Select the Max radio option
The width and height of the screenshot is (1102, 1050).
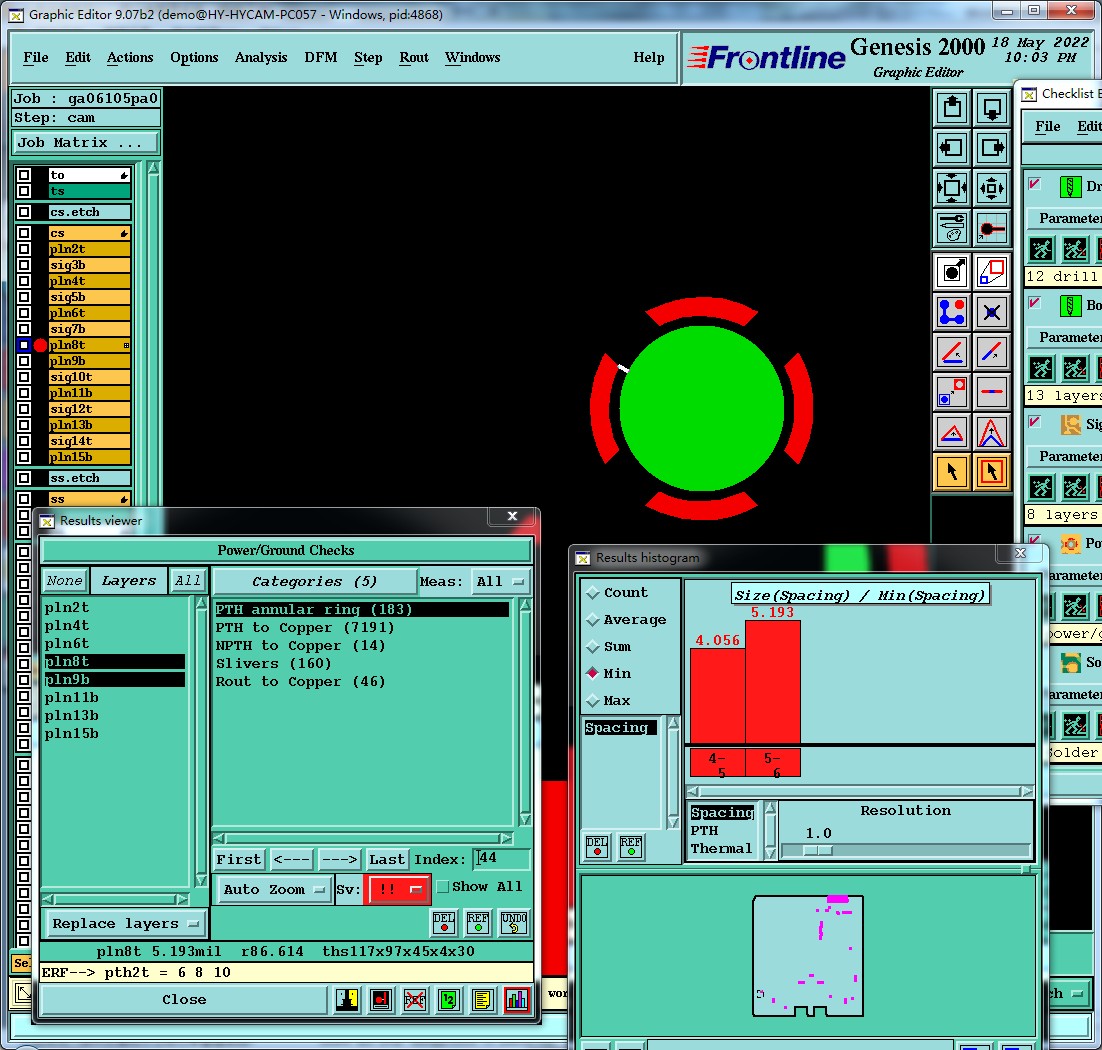[x=592, y=701]
